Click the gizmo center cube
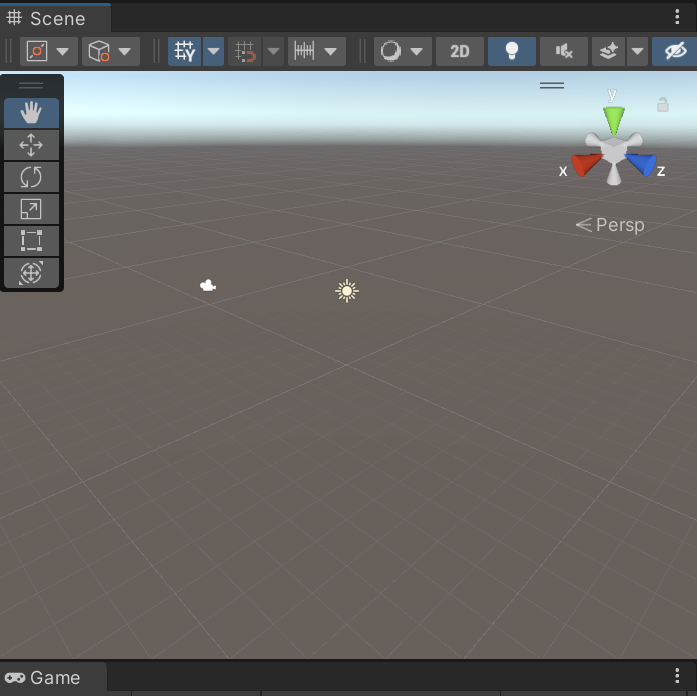 click(x=614, y=151)
